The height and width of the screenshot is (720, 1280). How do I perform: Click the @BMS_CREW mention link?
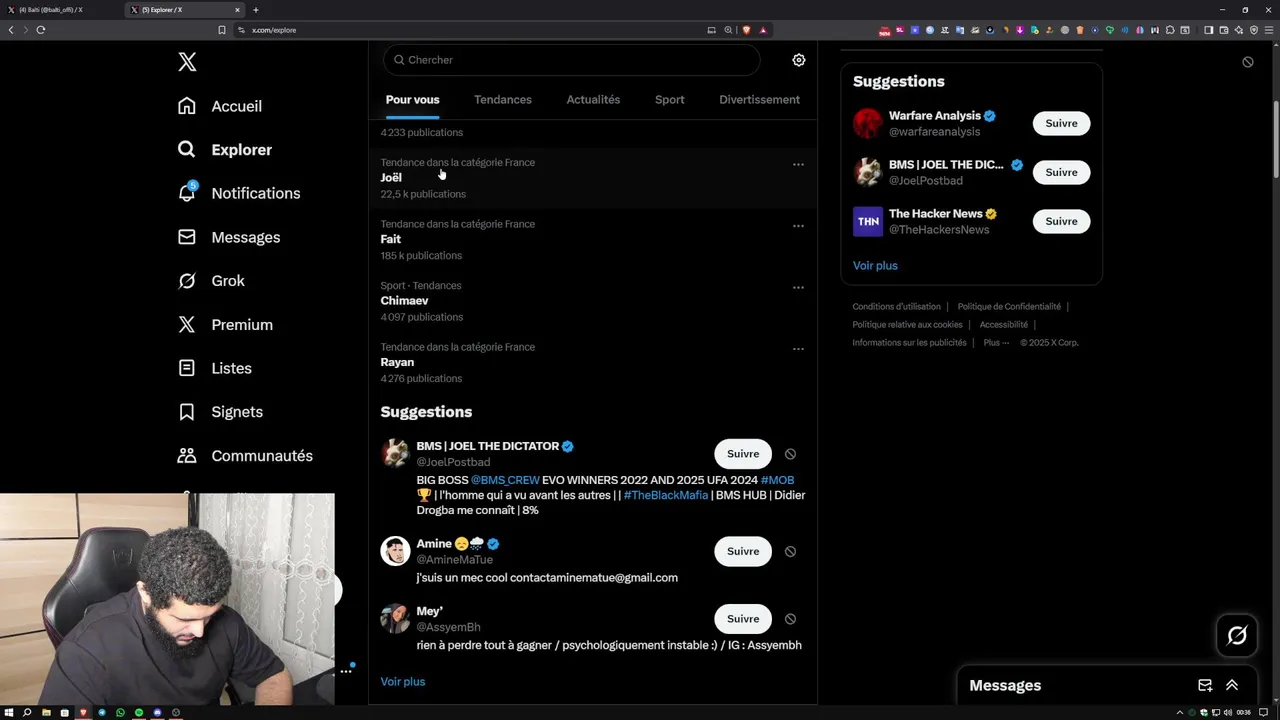(x=505, y=480)
